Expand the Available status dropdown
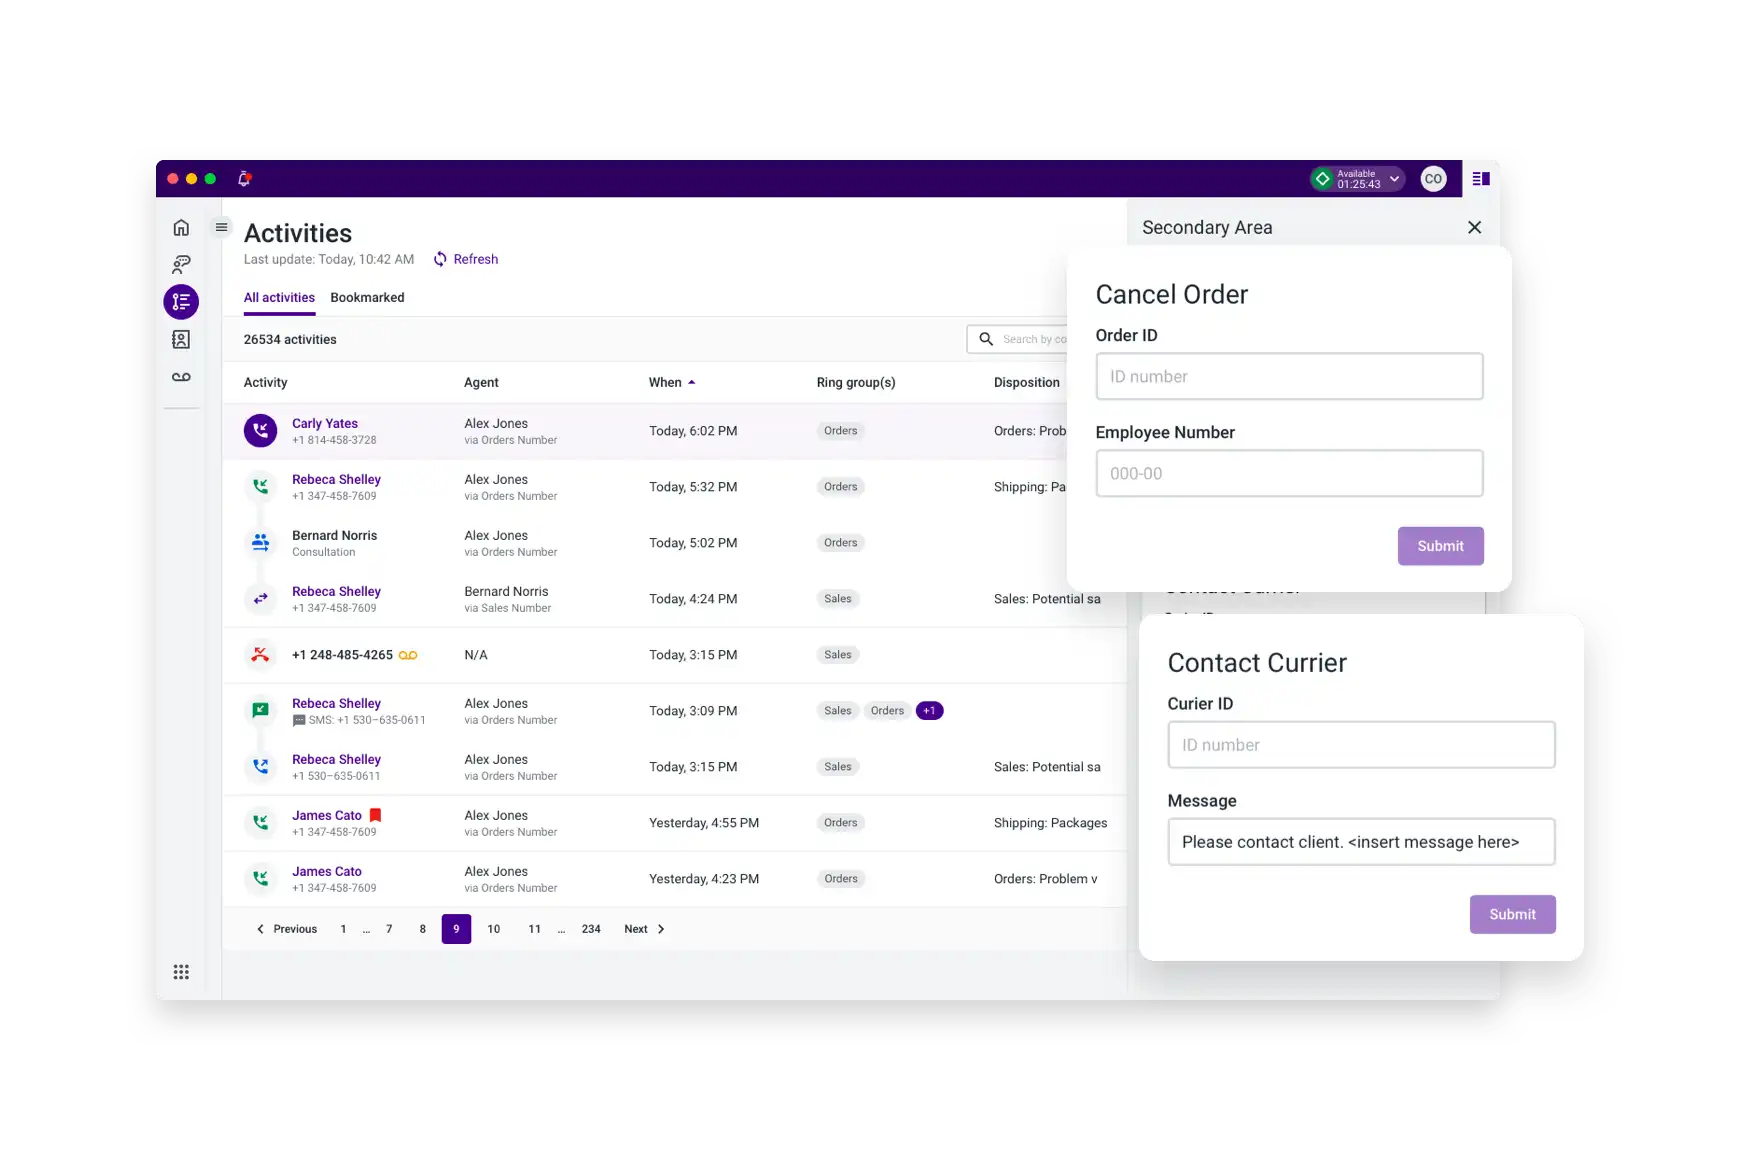Screen dimensions: 1740x1160 pos(1394,179)
